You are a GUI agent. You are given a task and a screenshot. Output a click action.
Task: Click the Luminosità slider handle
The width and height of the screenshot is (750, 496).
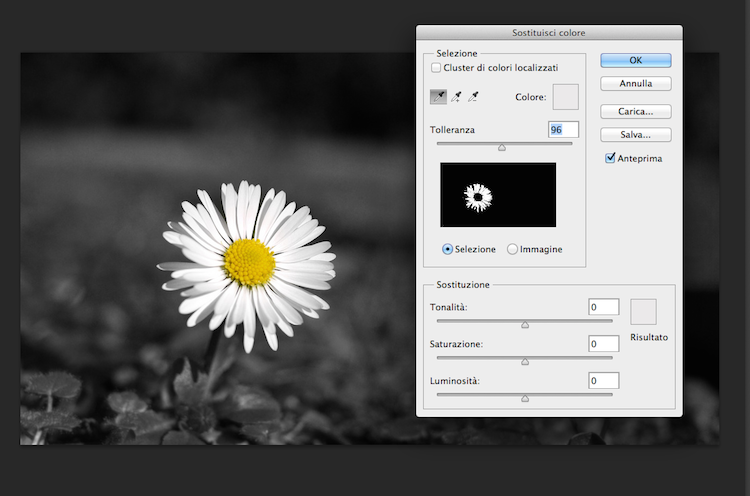point(525,398)
